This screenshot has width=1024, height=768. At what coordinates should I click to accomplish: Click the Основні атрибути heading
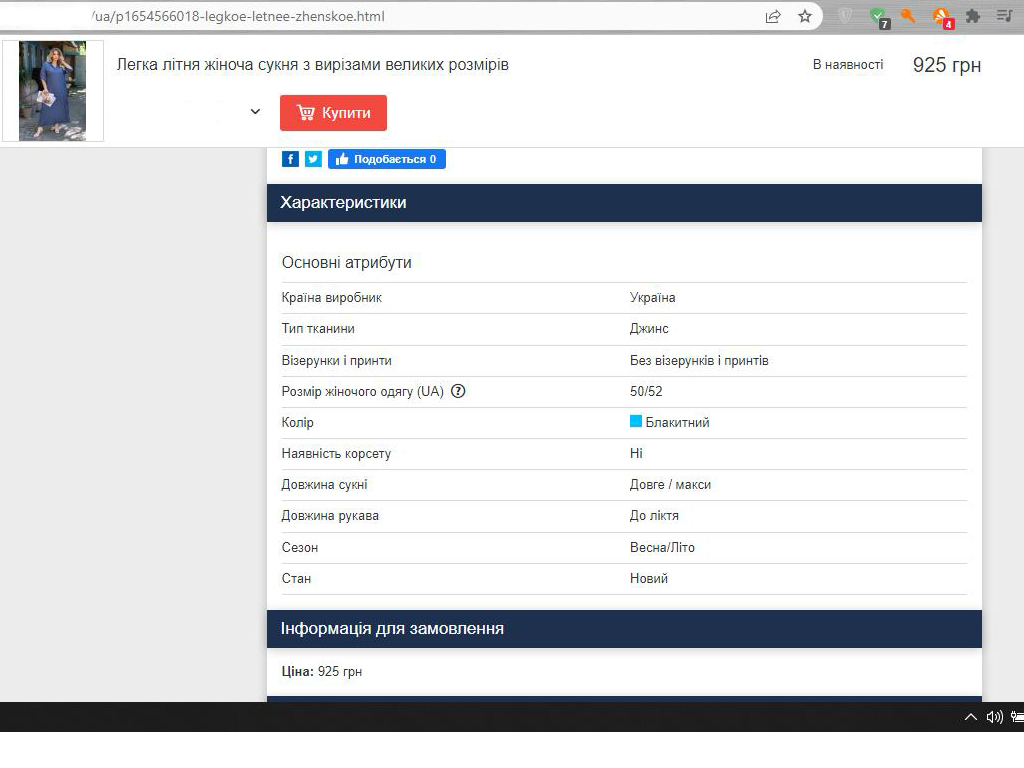[x=347, y=263]
